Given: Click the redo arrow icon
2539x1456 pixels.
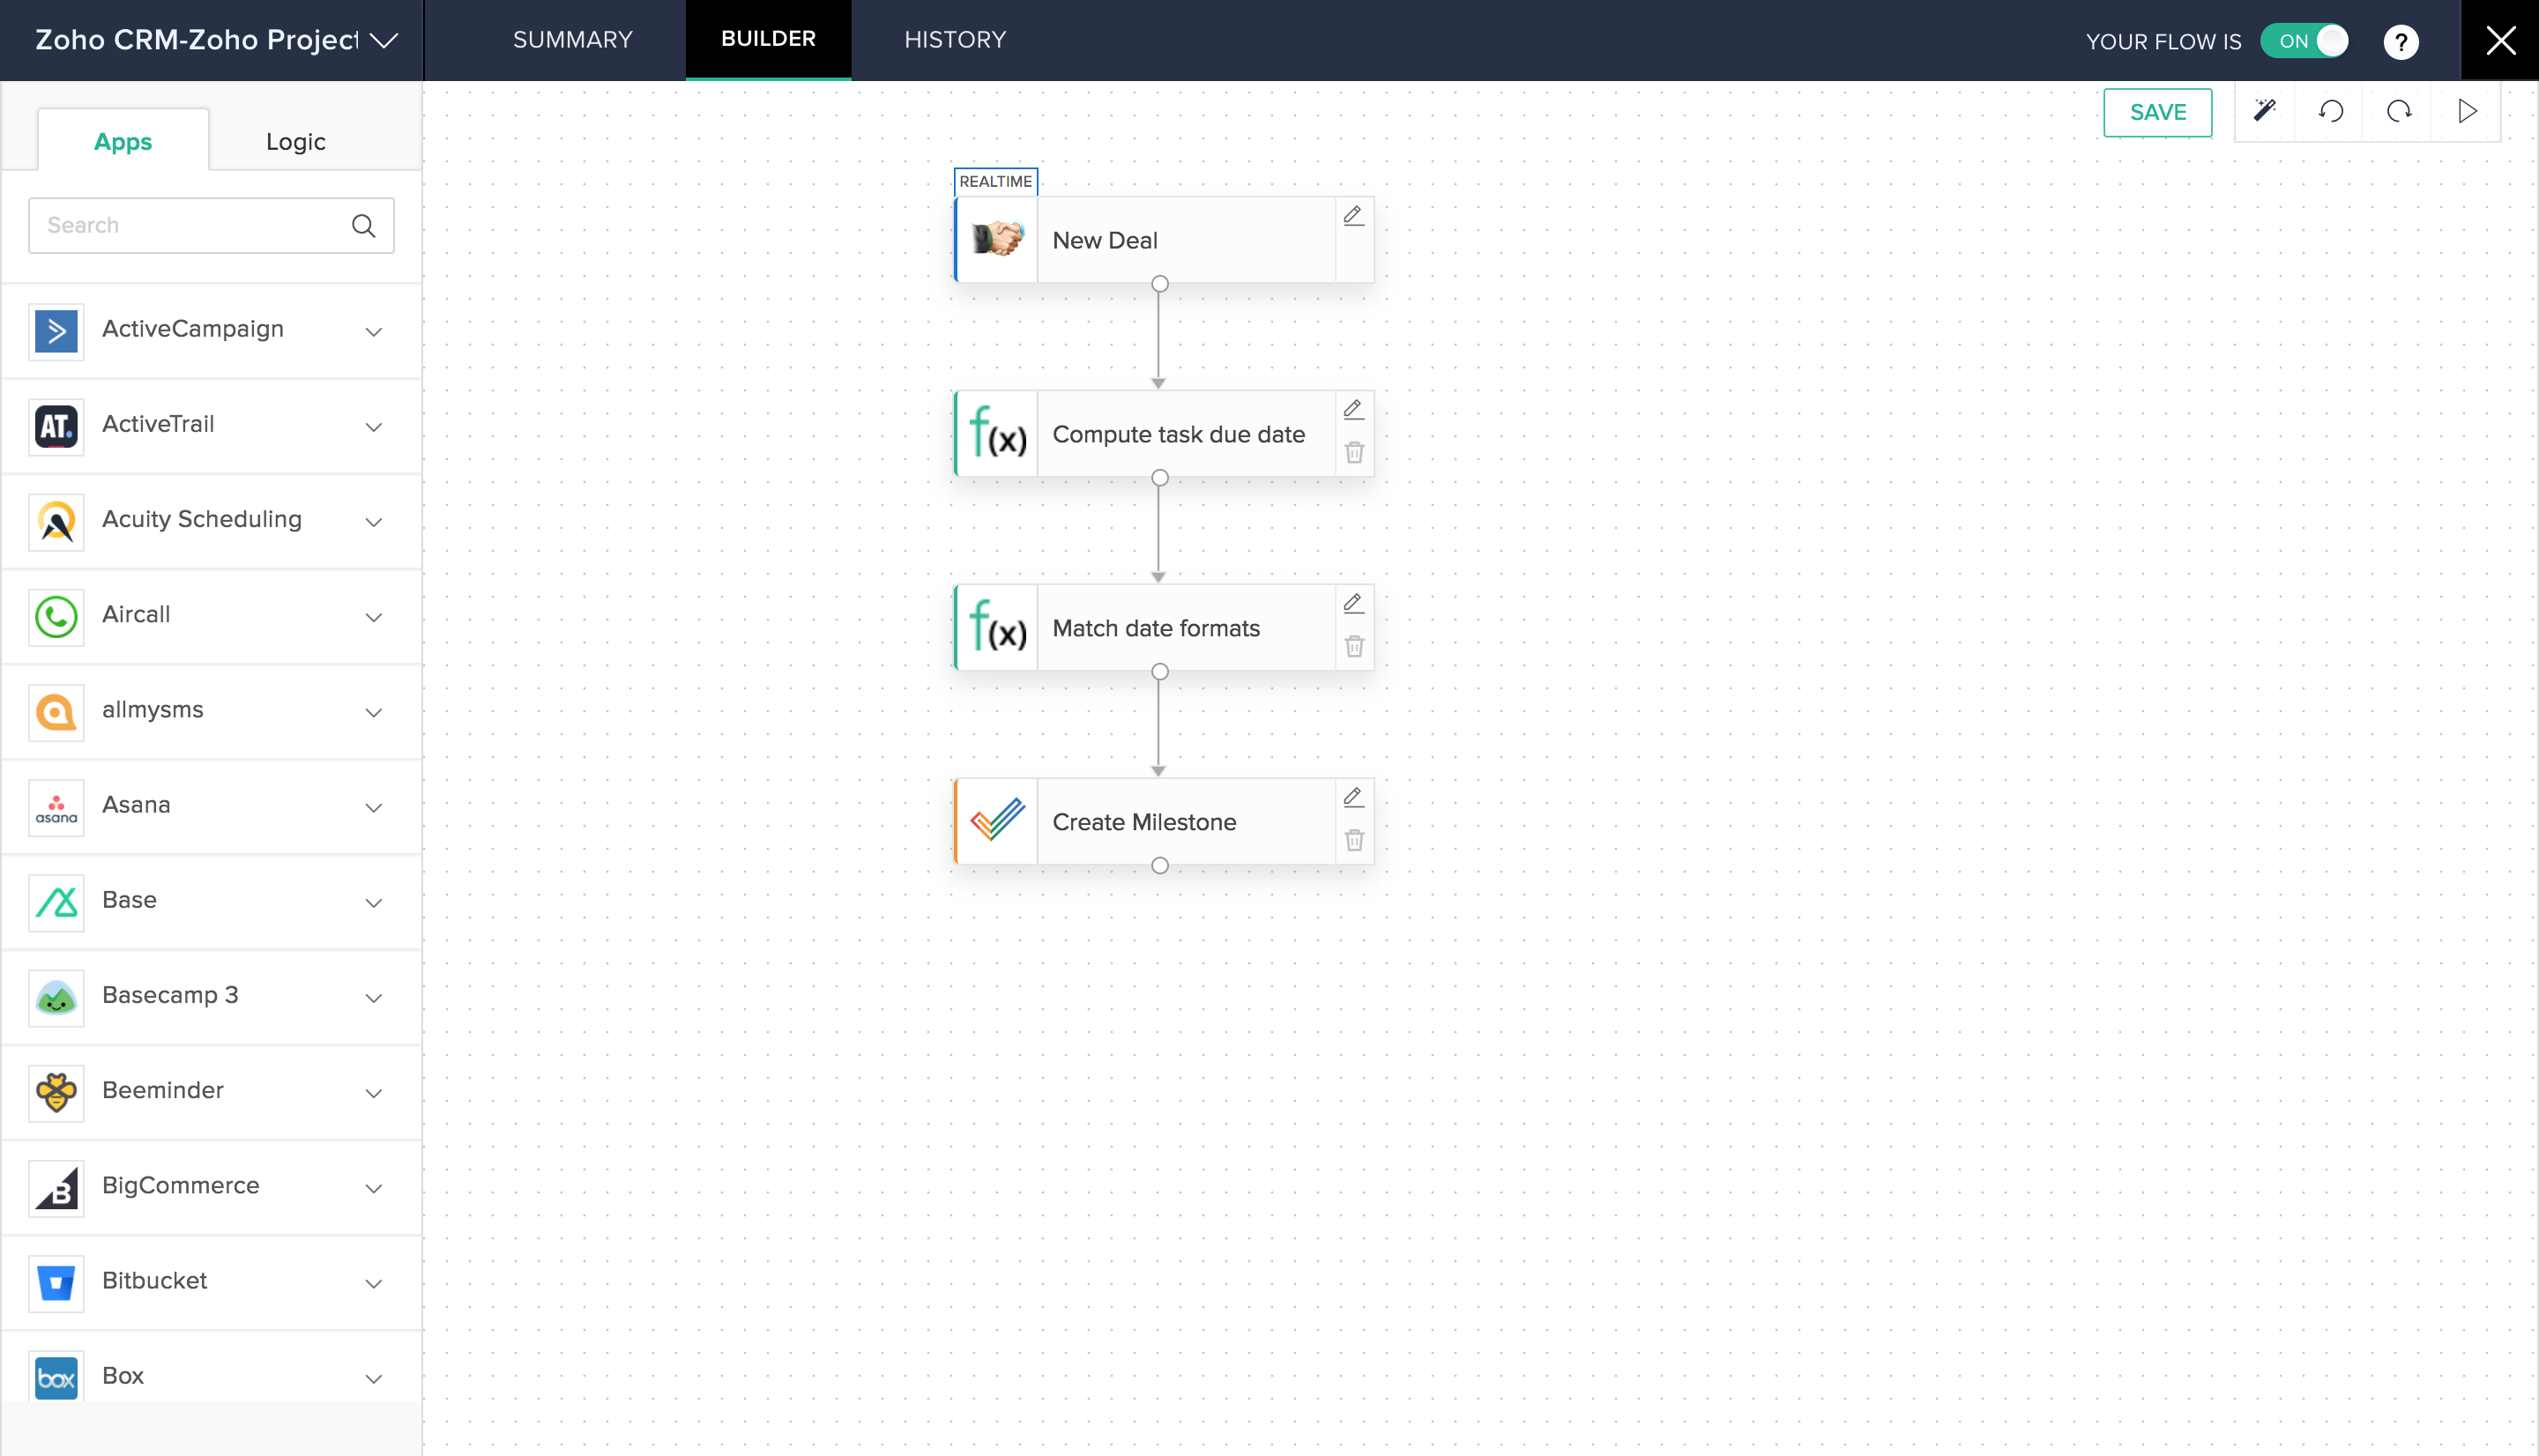Looking at the screenshot, I should click(2399, 111).
